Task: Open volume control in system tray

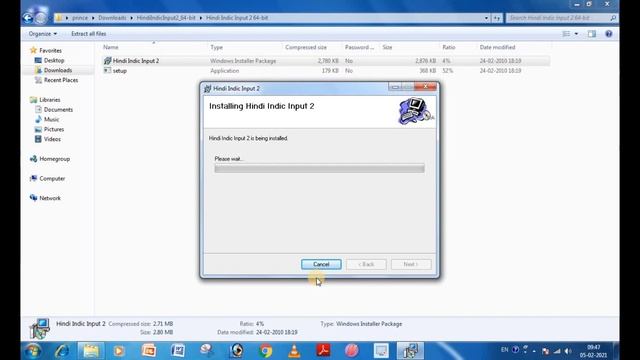Action: (x=568, y=351)
